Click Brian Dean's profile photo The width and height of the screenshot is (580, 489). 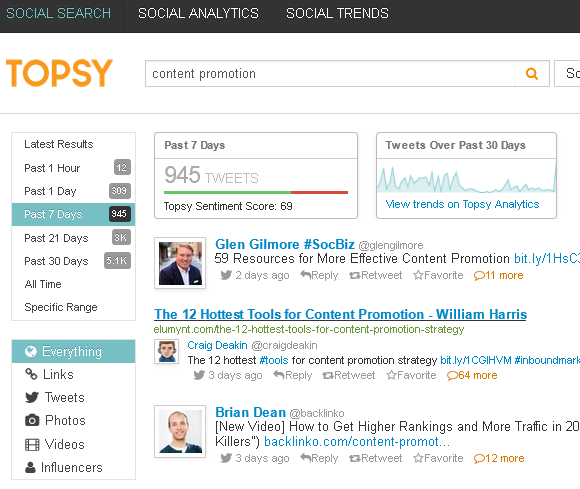click(x=180, y=431)
